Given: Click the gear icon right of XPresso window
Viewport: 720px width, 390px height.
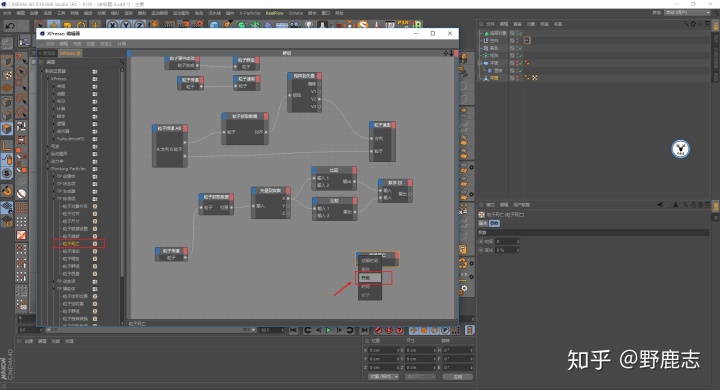Looking at the screenshot, I should click(464, 288).
